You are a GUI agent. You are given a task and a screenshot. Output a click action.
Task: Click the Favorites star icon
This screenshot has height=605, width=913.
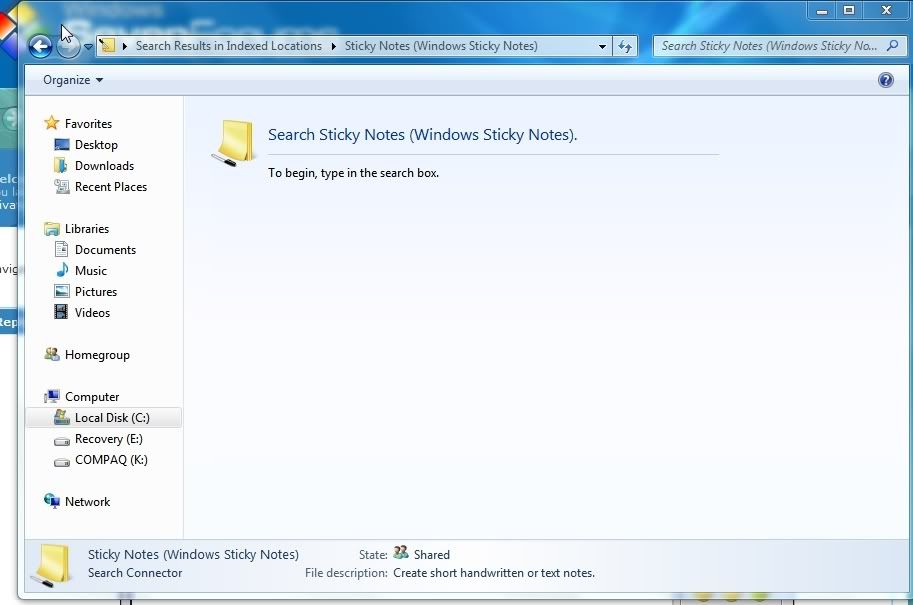click(52, 122)
